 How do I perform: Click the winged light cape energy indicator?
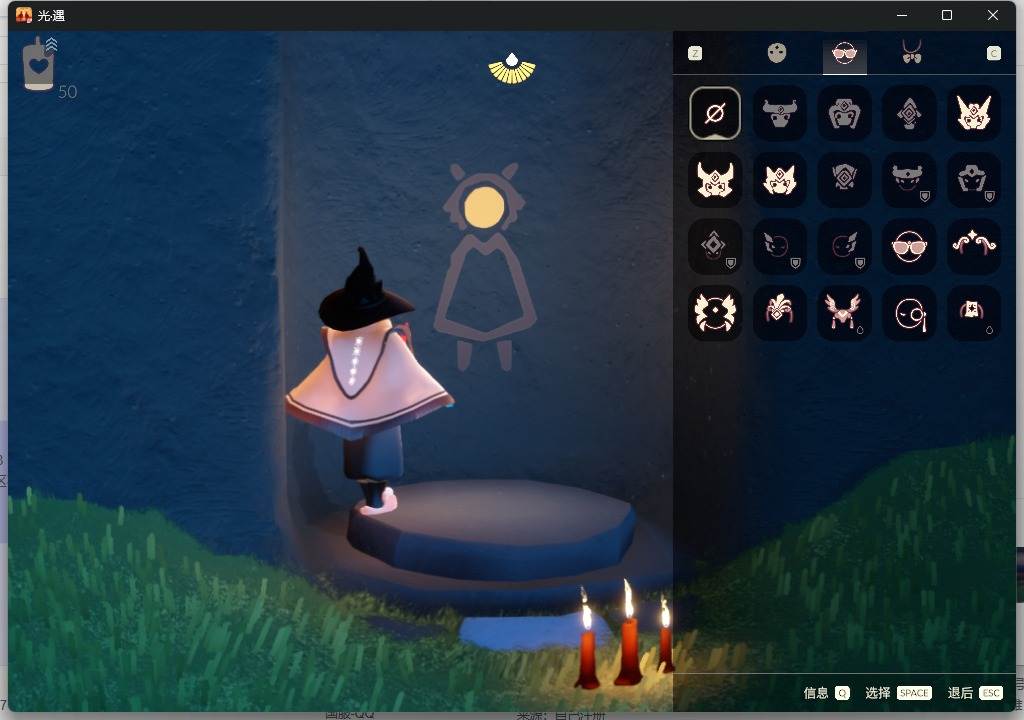click(512, 69)
